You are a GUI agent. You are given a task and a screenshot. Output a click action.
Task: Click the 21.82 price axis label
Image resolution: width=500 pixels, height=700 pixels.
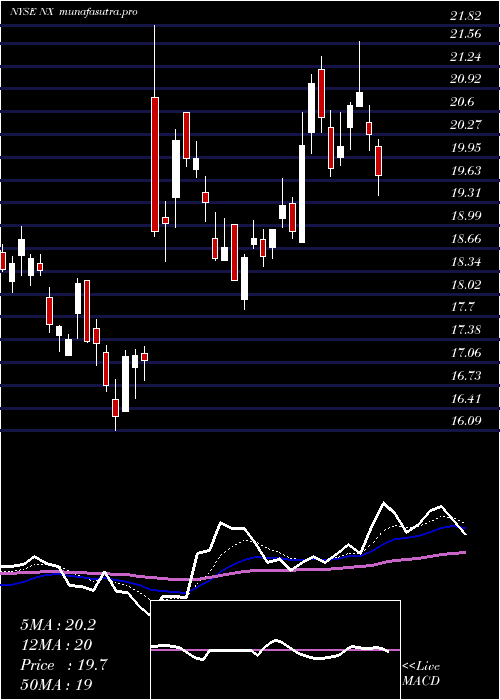click(x=466, y=16)
